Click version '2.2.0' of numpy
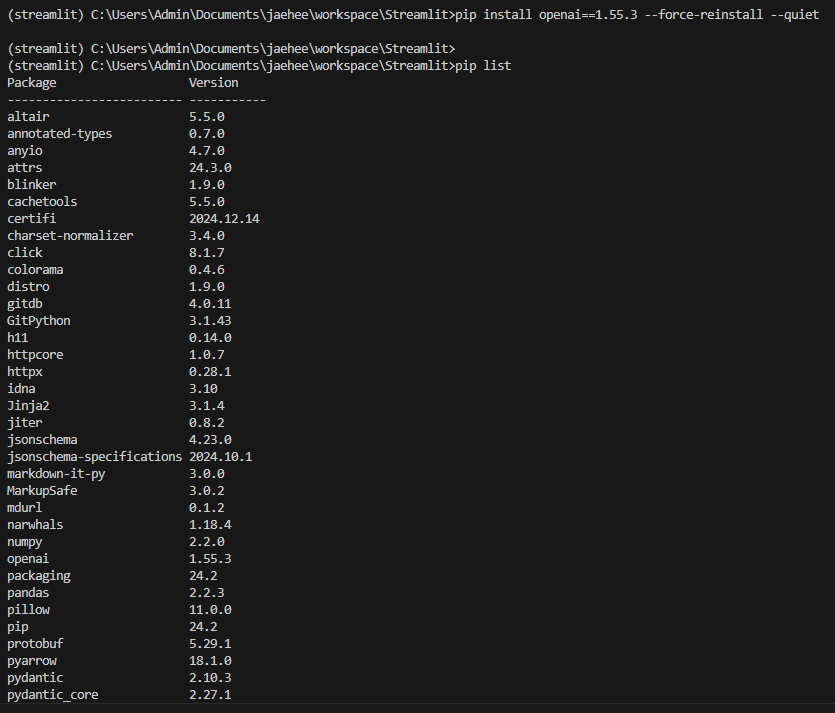This screenshot has height=713, width=835. click(x=207, y=543)
